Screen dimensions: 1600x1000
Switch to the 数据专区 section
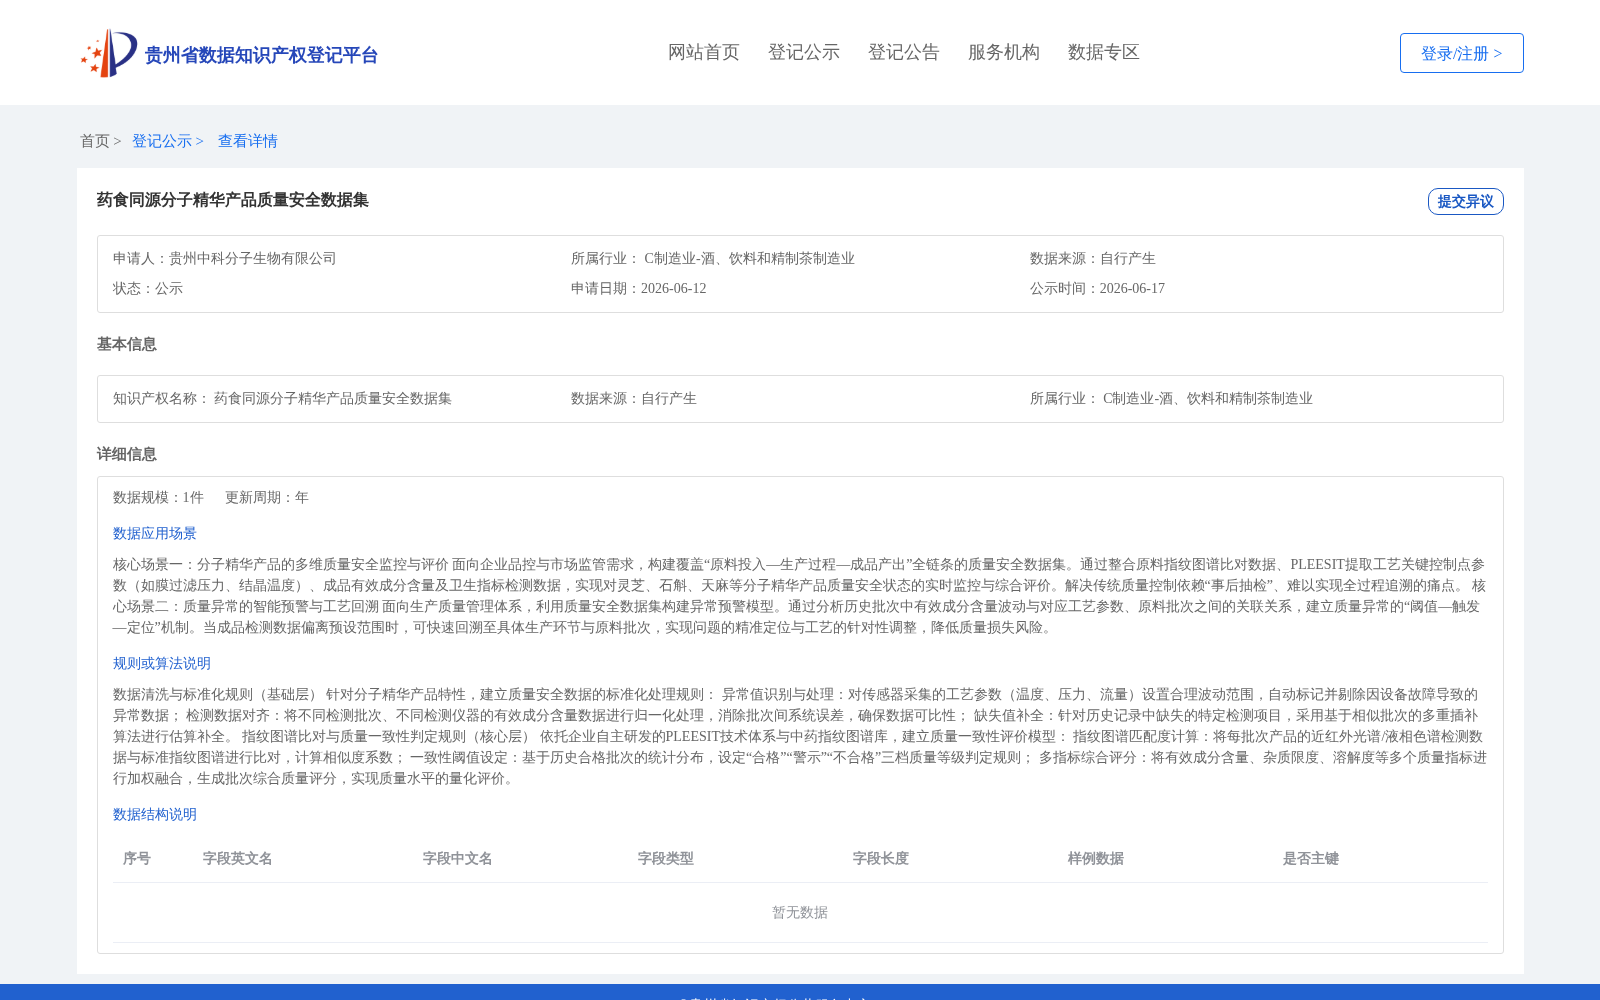coord(1104,52)
